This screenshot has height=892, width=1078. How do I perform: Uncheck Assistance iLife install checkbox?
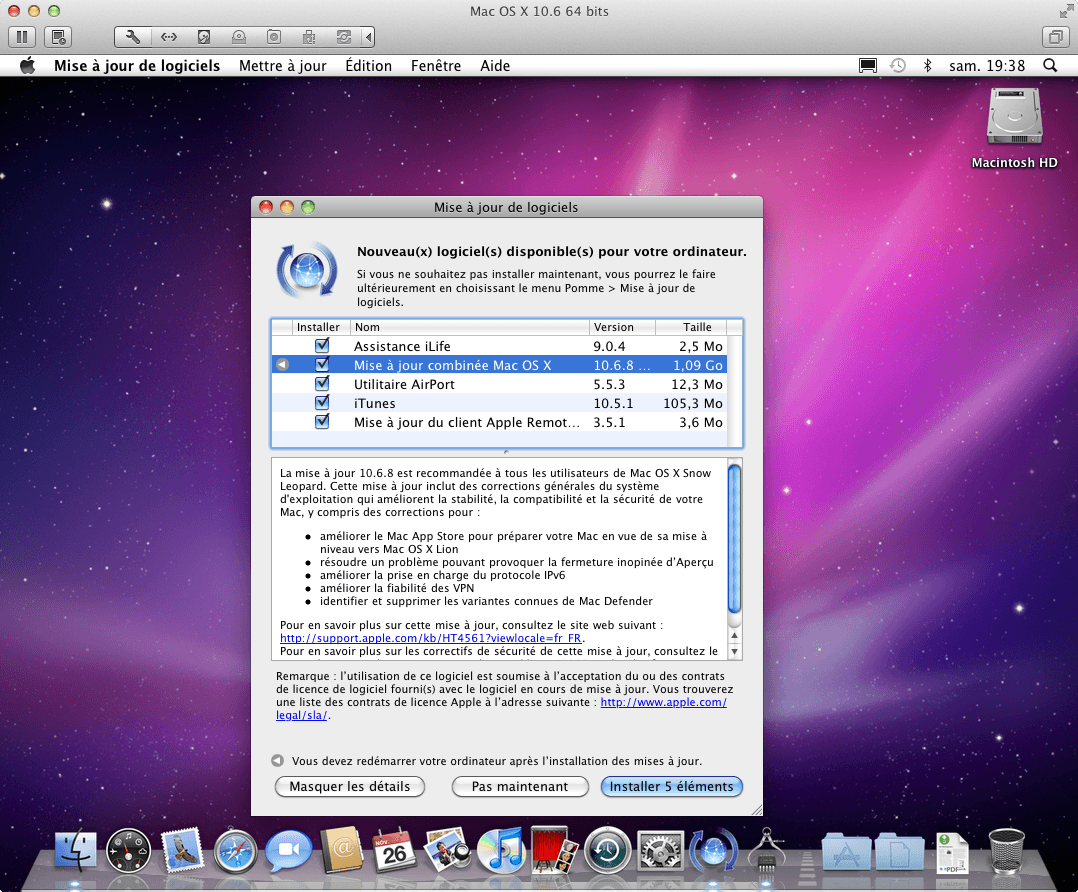coord(322,345)
